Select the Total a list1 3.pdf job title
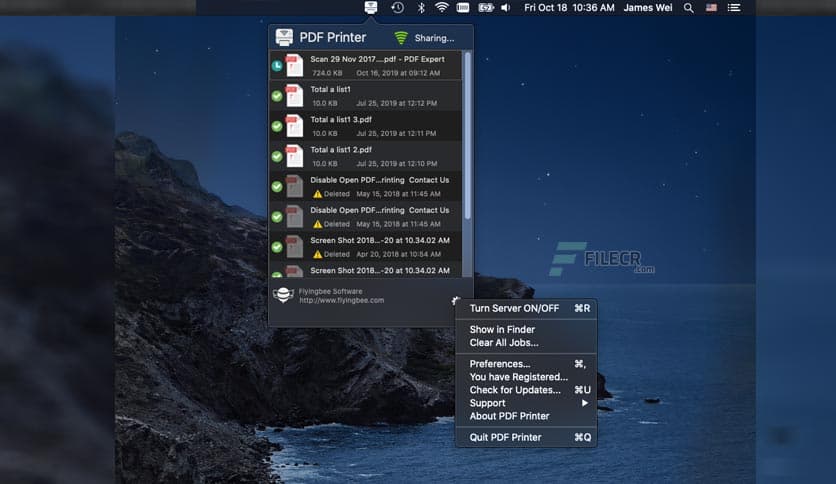 [341, 120]
